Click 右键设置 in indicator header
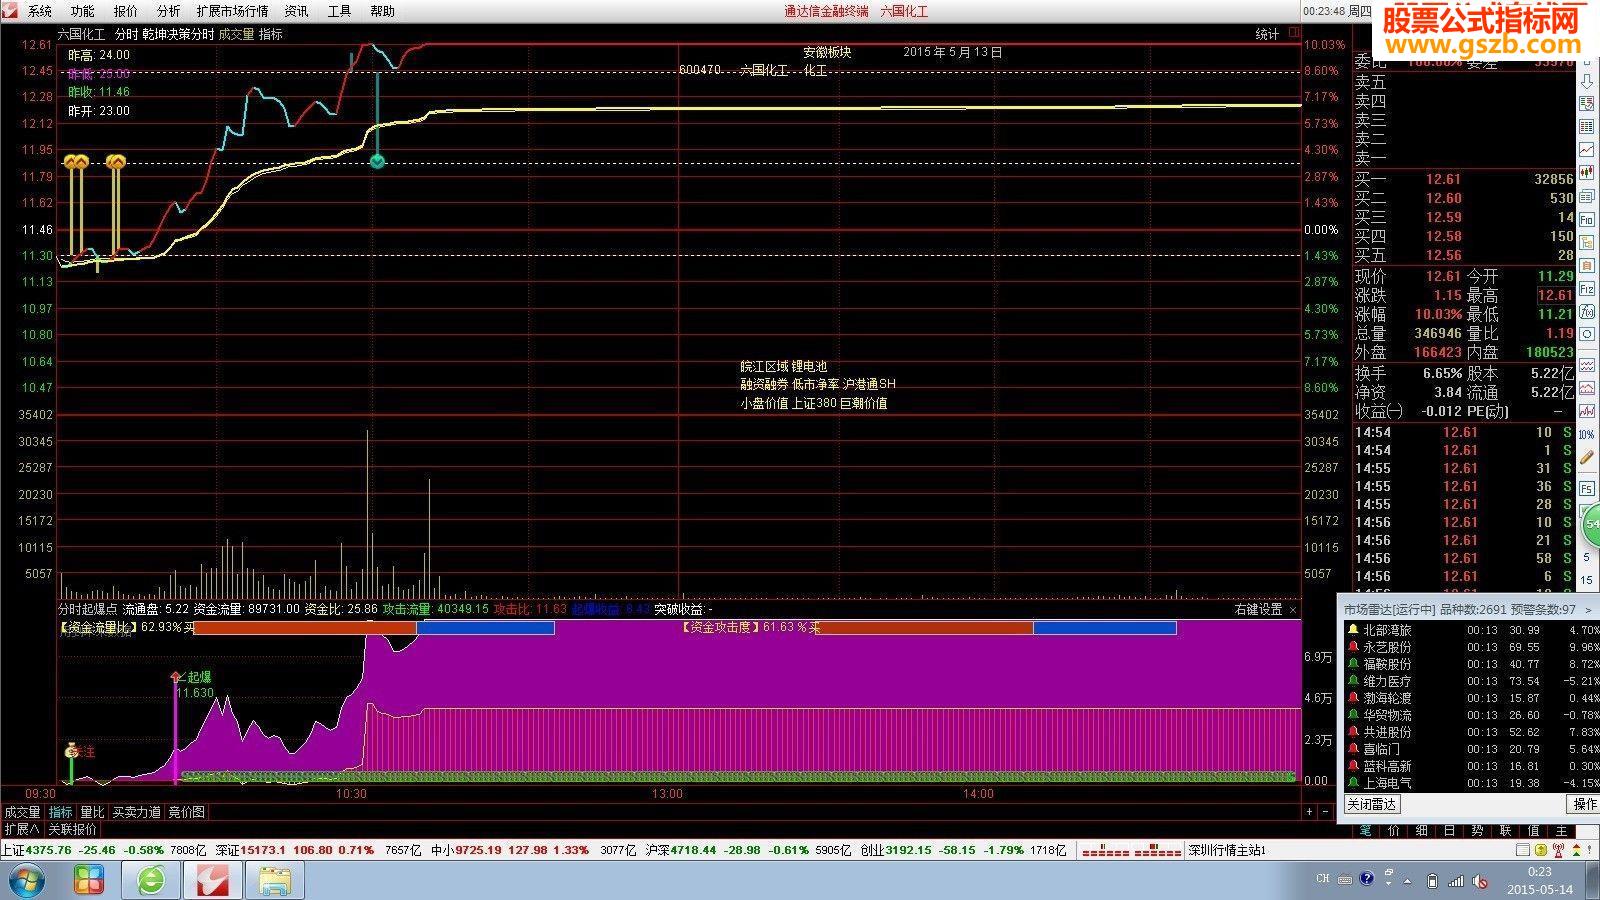The width and height of the screenshot is (1600, 900). click(x=1258, y=609)
